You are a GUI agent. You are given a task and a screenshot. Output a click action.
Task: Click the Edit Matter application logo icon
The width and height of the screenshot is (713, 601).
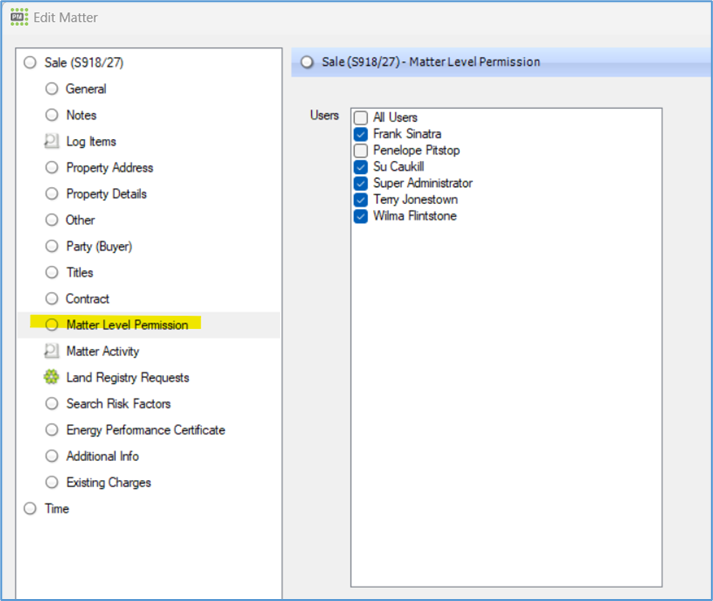coord(19,17)
